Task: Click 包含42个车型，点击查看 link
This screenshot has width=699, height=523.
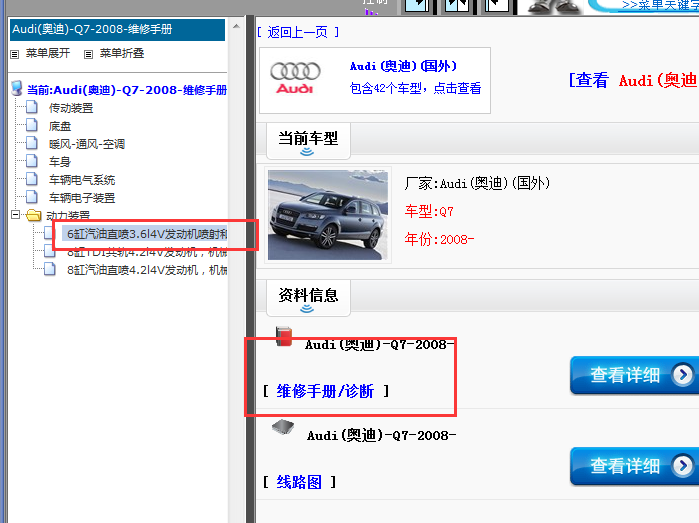Action: 415,88
